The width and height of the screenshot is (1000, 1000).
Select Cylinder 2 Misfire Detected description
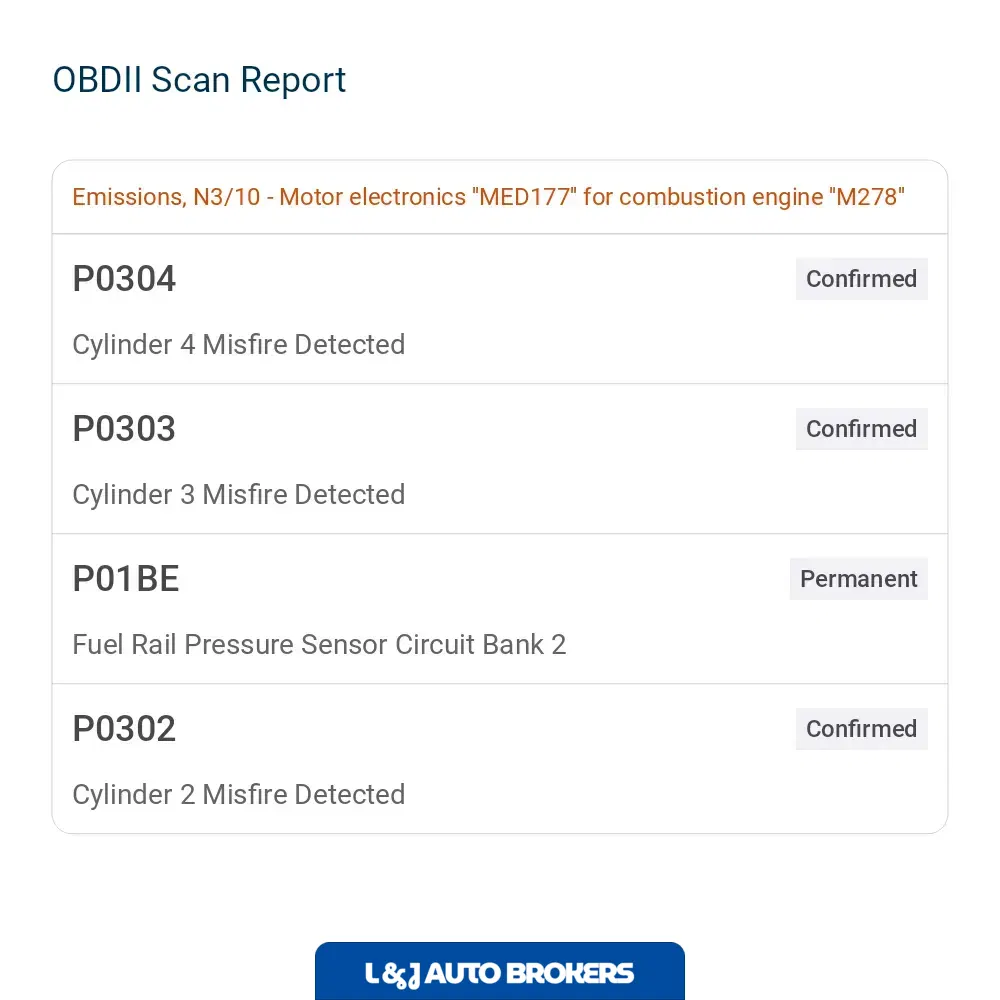[x=239, y=794]
